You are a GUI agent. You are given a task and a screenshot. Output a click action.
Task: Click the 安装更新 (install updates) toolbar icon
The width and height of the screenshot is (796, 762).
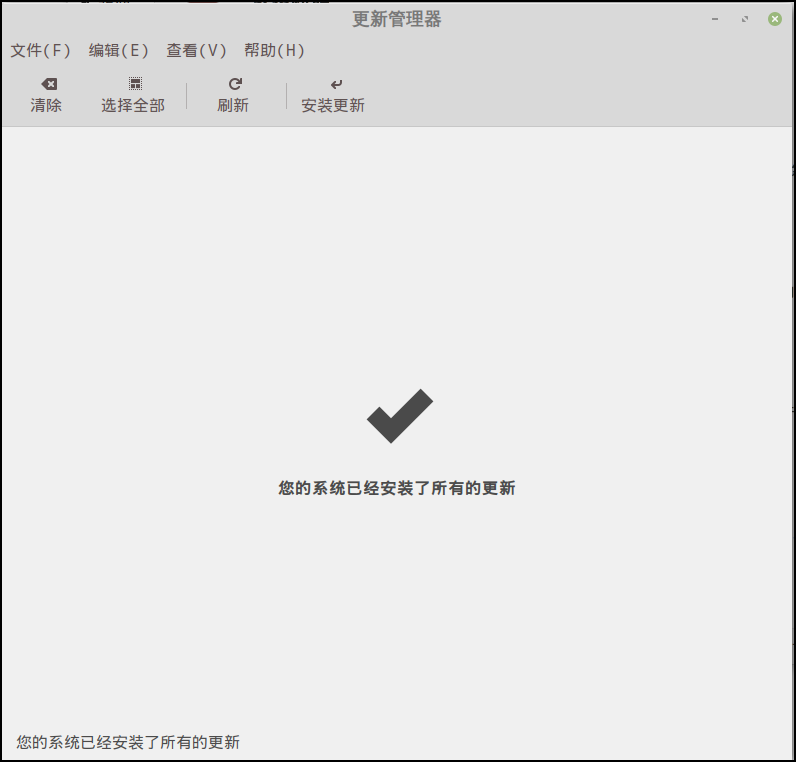[x=336, y=84]
